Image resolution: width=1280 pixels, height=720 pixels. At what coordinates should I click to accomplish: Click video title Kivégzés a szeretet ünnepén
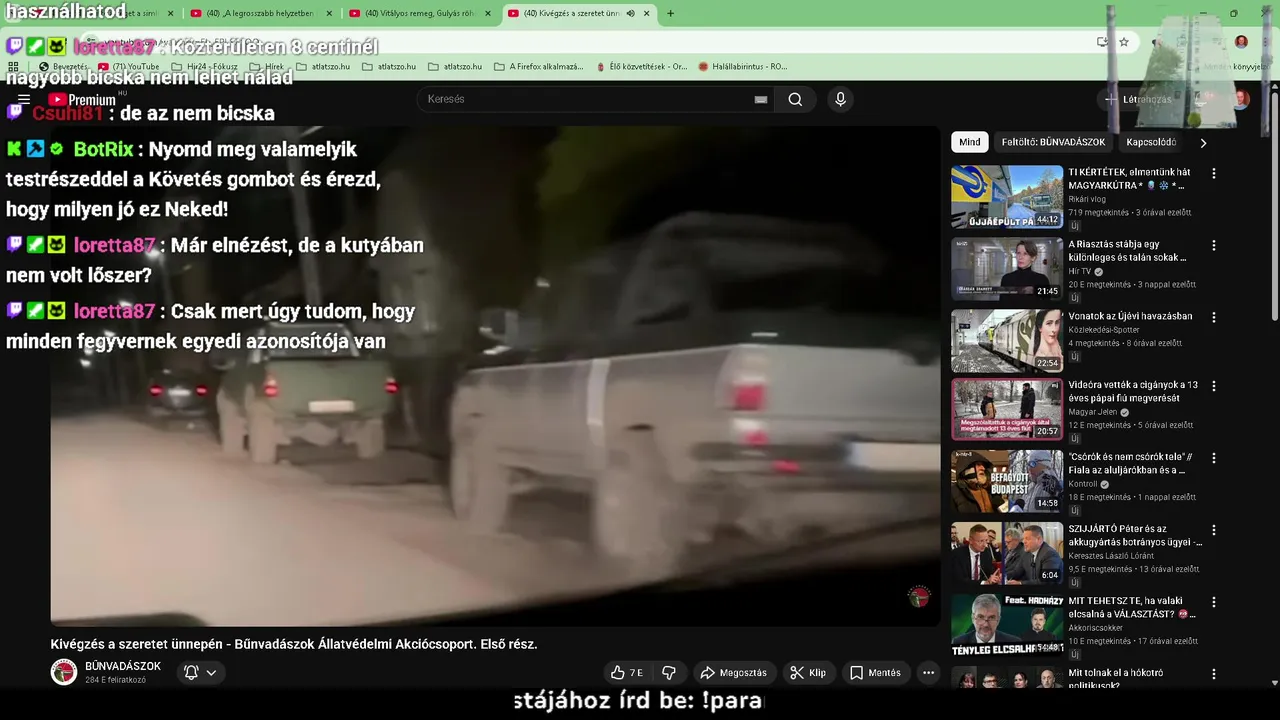294,644
